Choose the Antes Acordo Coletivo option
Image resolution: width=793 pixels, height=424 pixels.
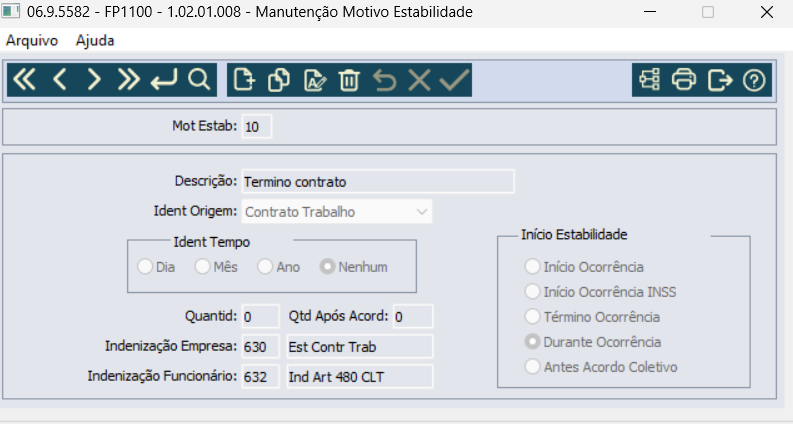pyautogui.click(x=532, y=367)
